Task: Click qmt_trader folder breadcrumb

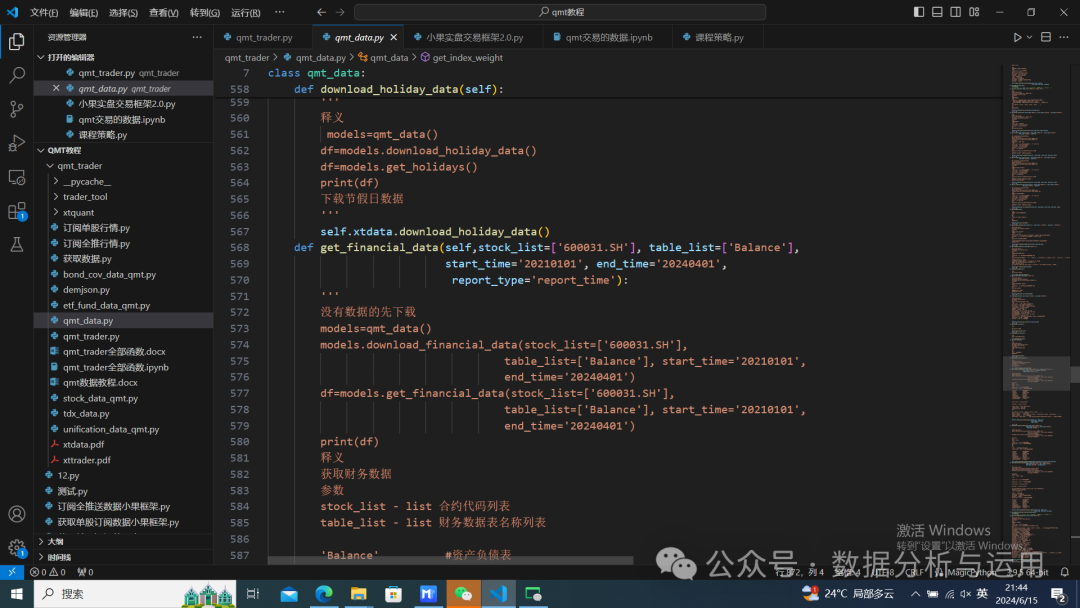Action: coord(247,58)
